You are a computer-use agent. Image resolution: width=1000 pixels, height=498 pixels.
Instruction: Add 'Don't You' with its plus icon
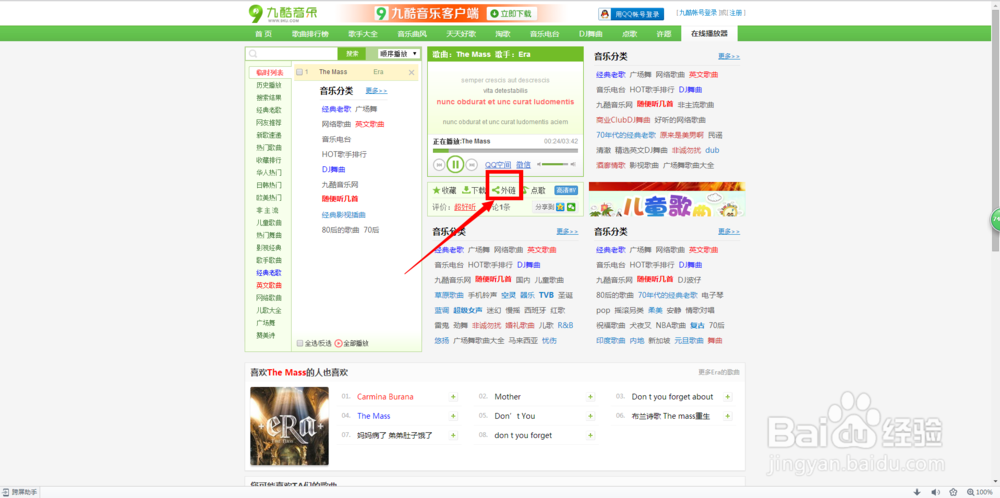(591, 416)
